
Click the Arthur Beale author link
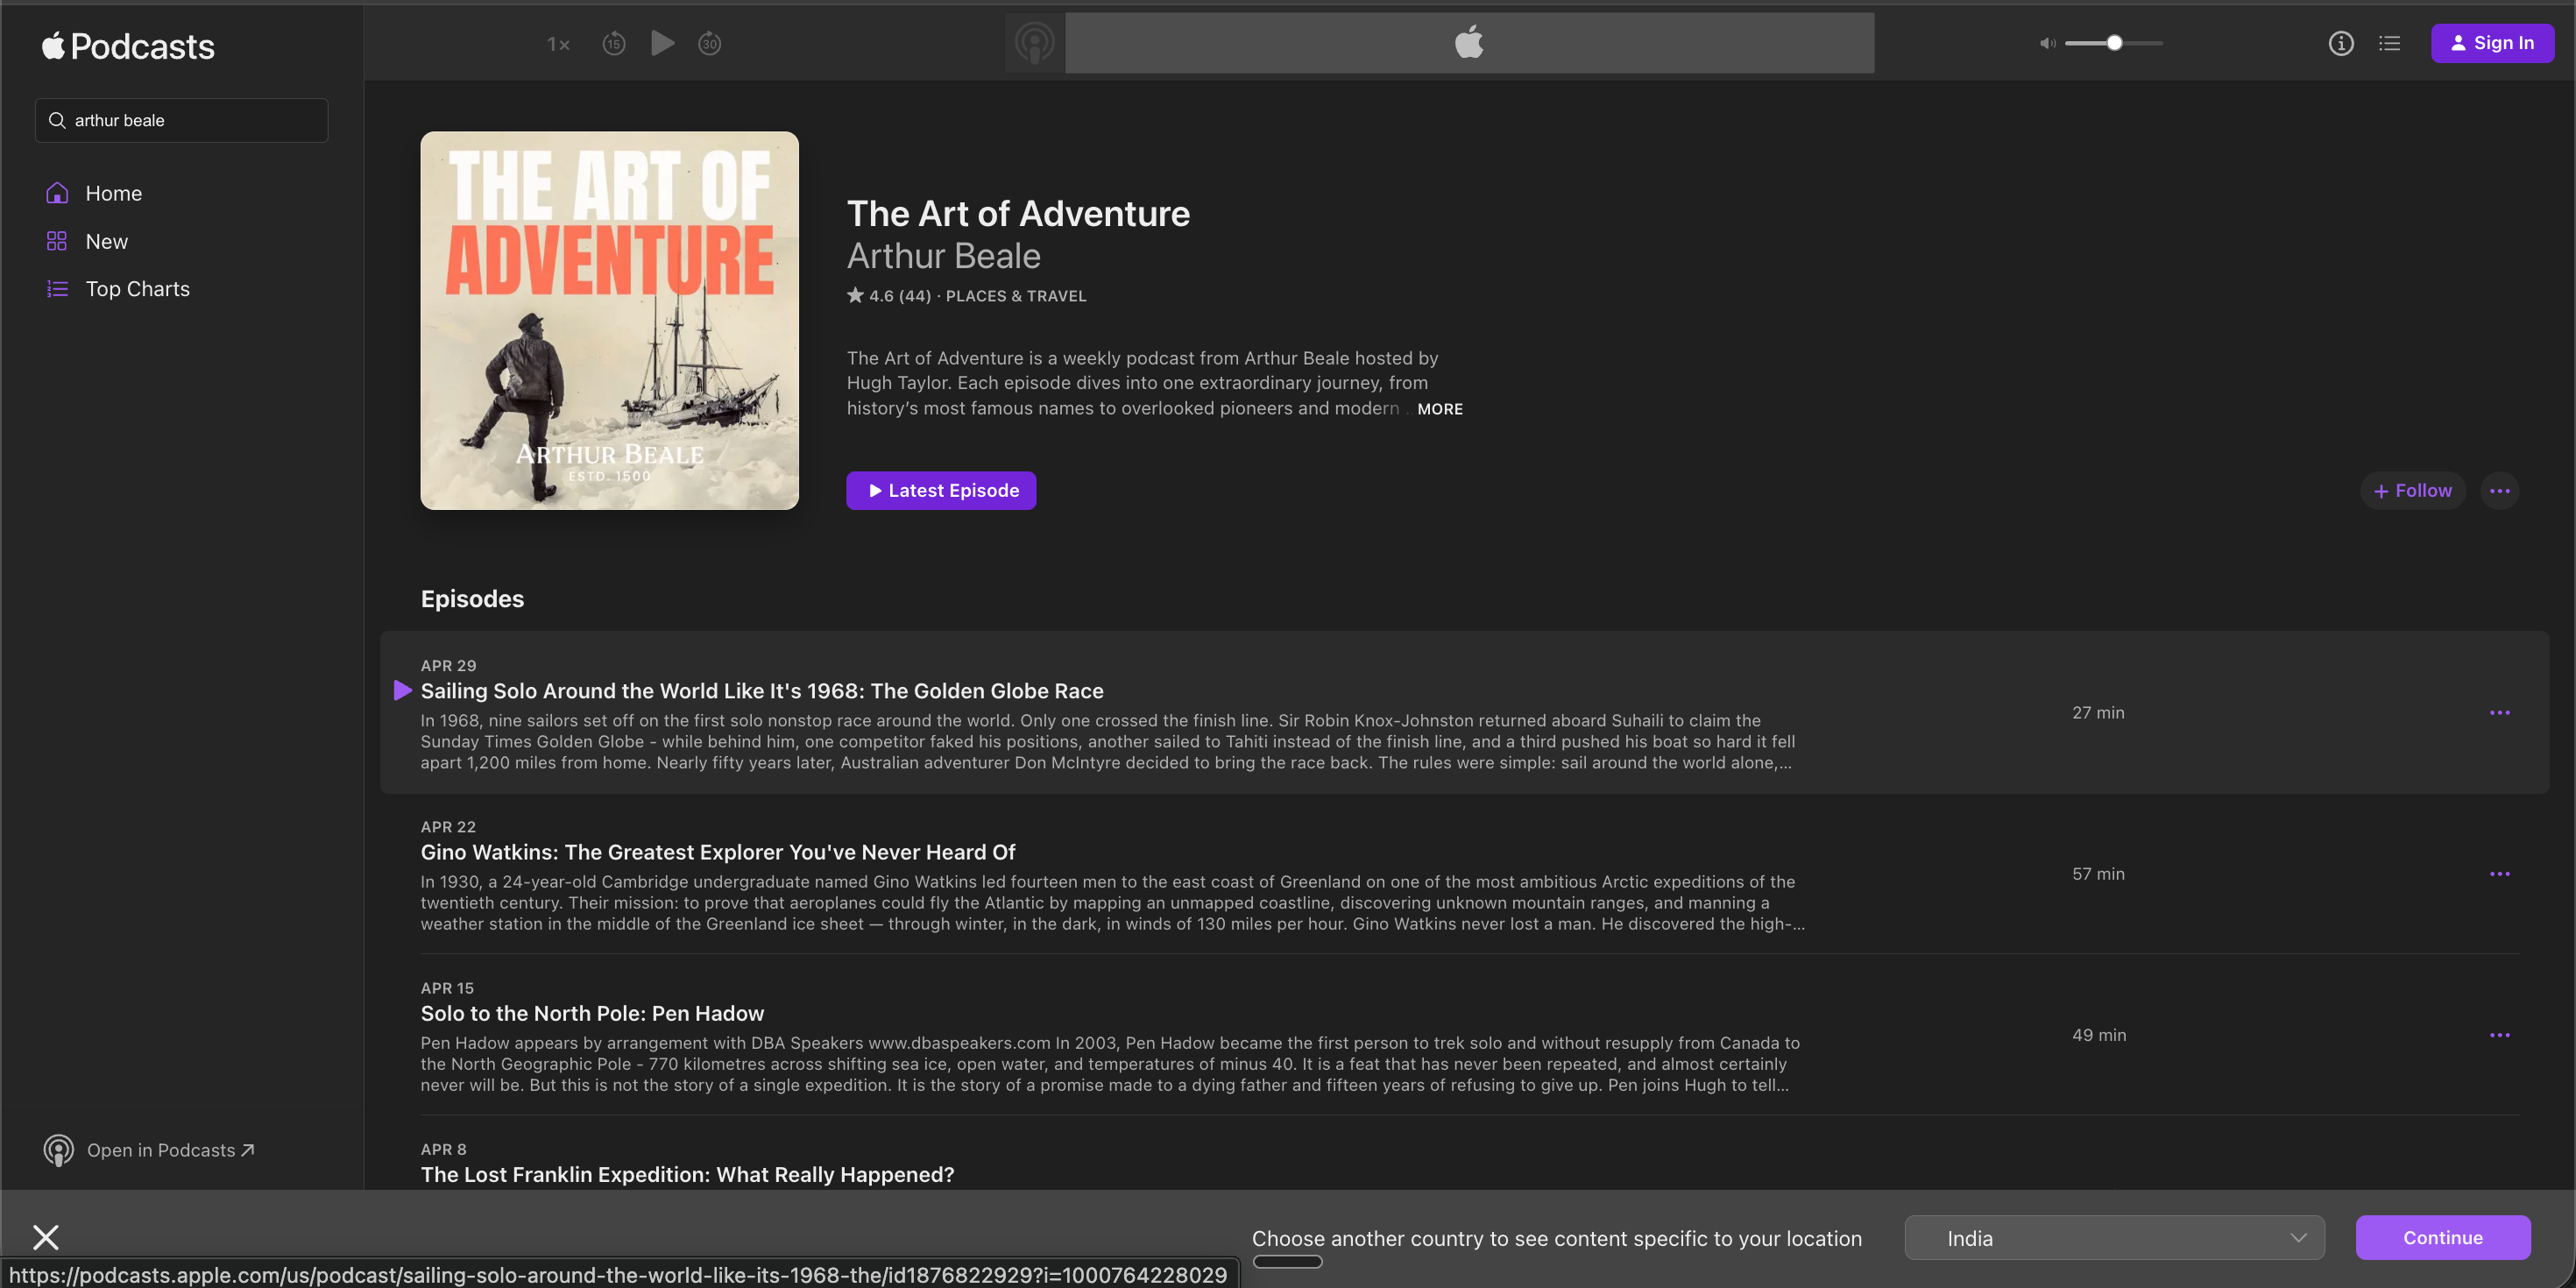pos(944,256)
